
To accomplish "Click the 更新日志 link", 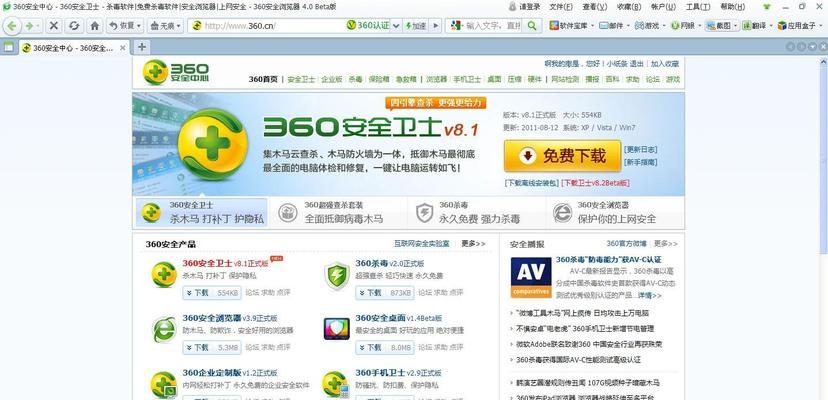I will pos(641,150).
